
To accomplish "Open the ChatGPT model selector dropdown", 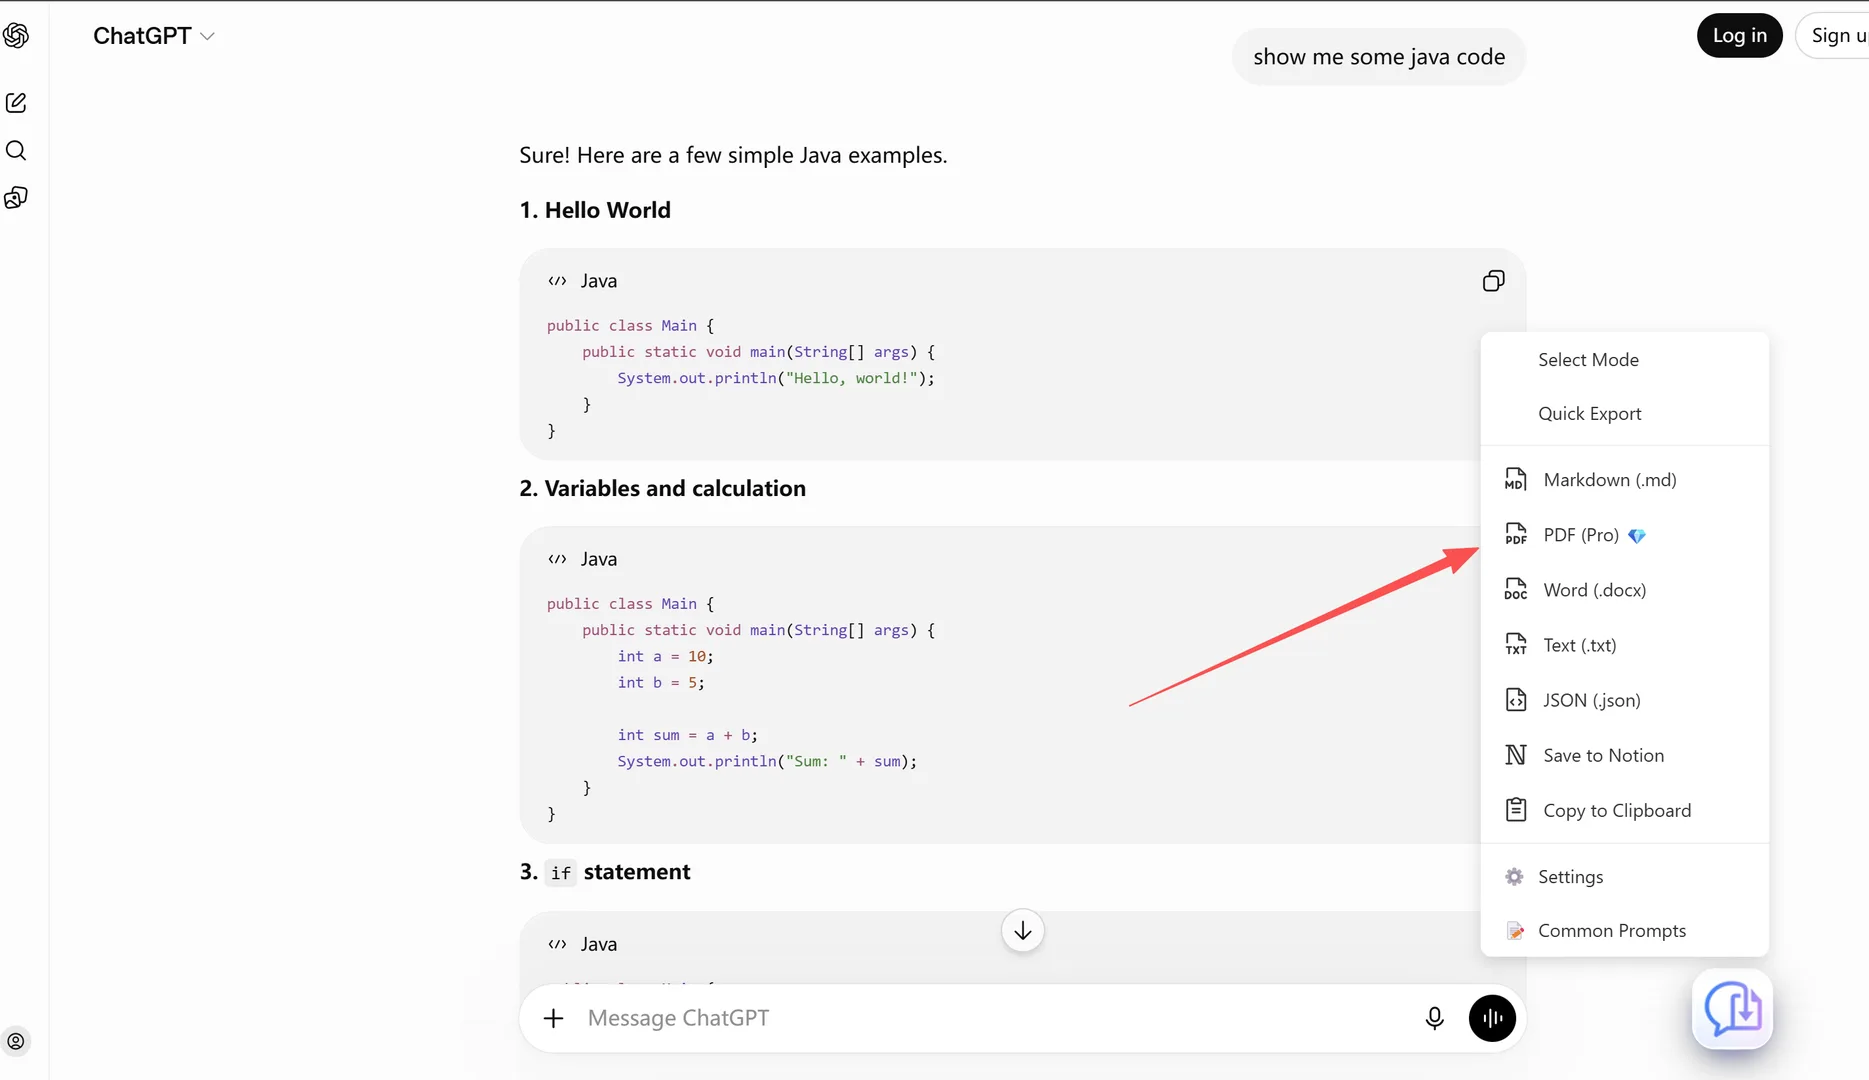I will tap(153, 36).
